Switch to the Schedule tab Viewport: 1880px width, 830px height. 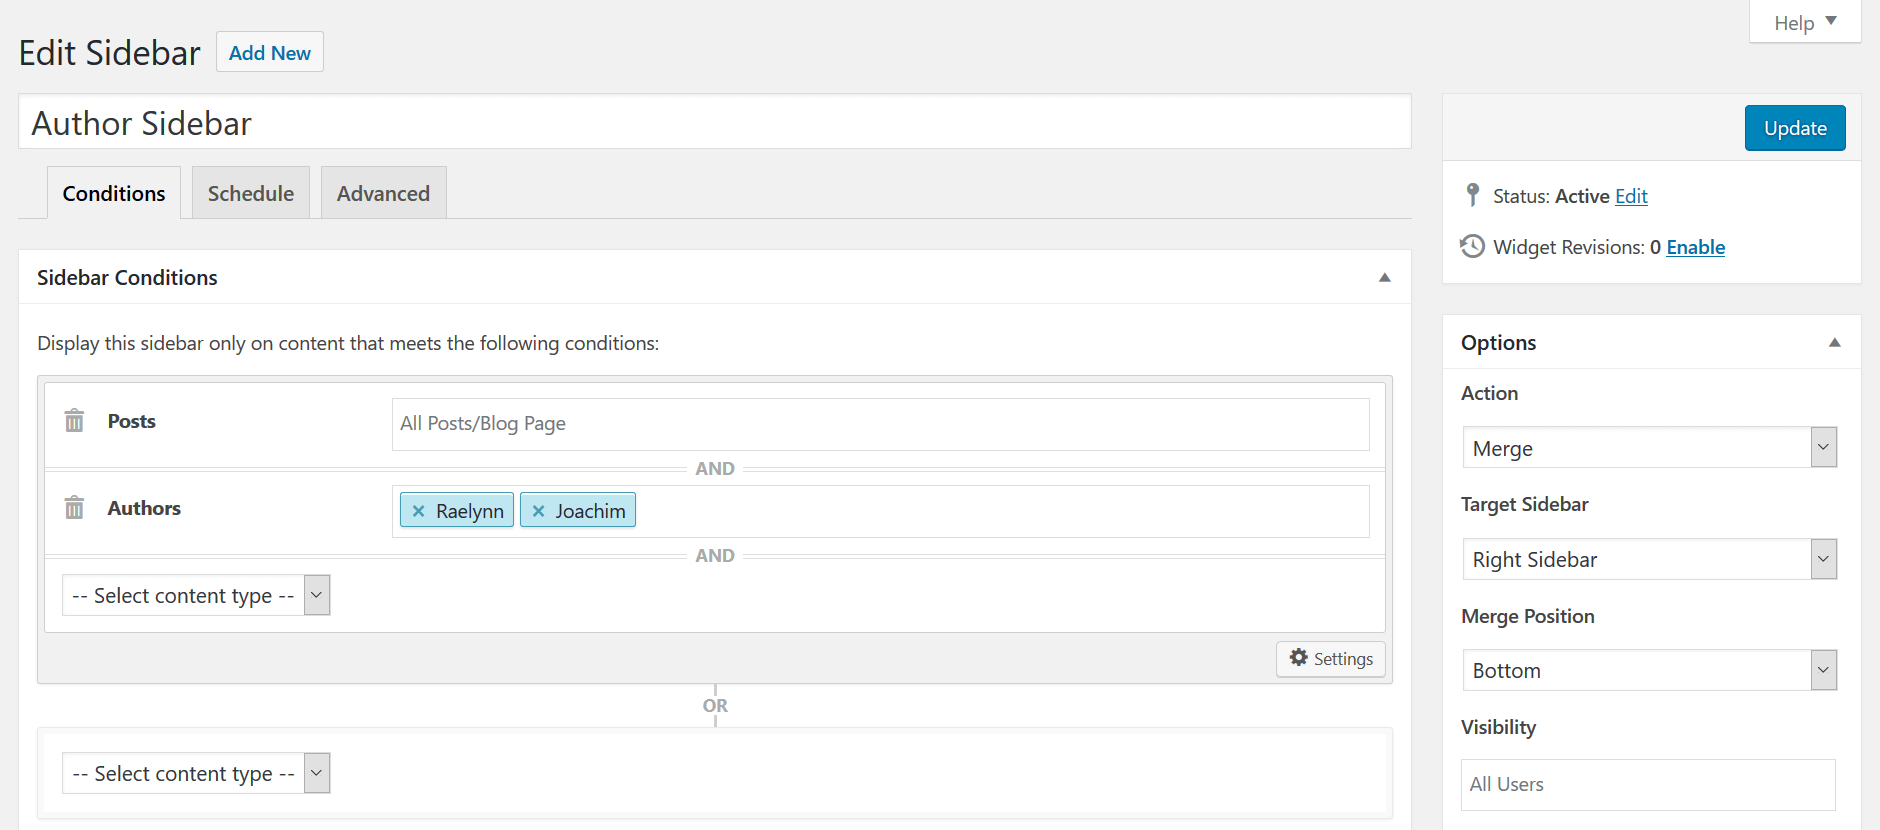point(251,193)
